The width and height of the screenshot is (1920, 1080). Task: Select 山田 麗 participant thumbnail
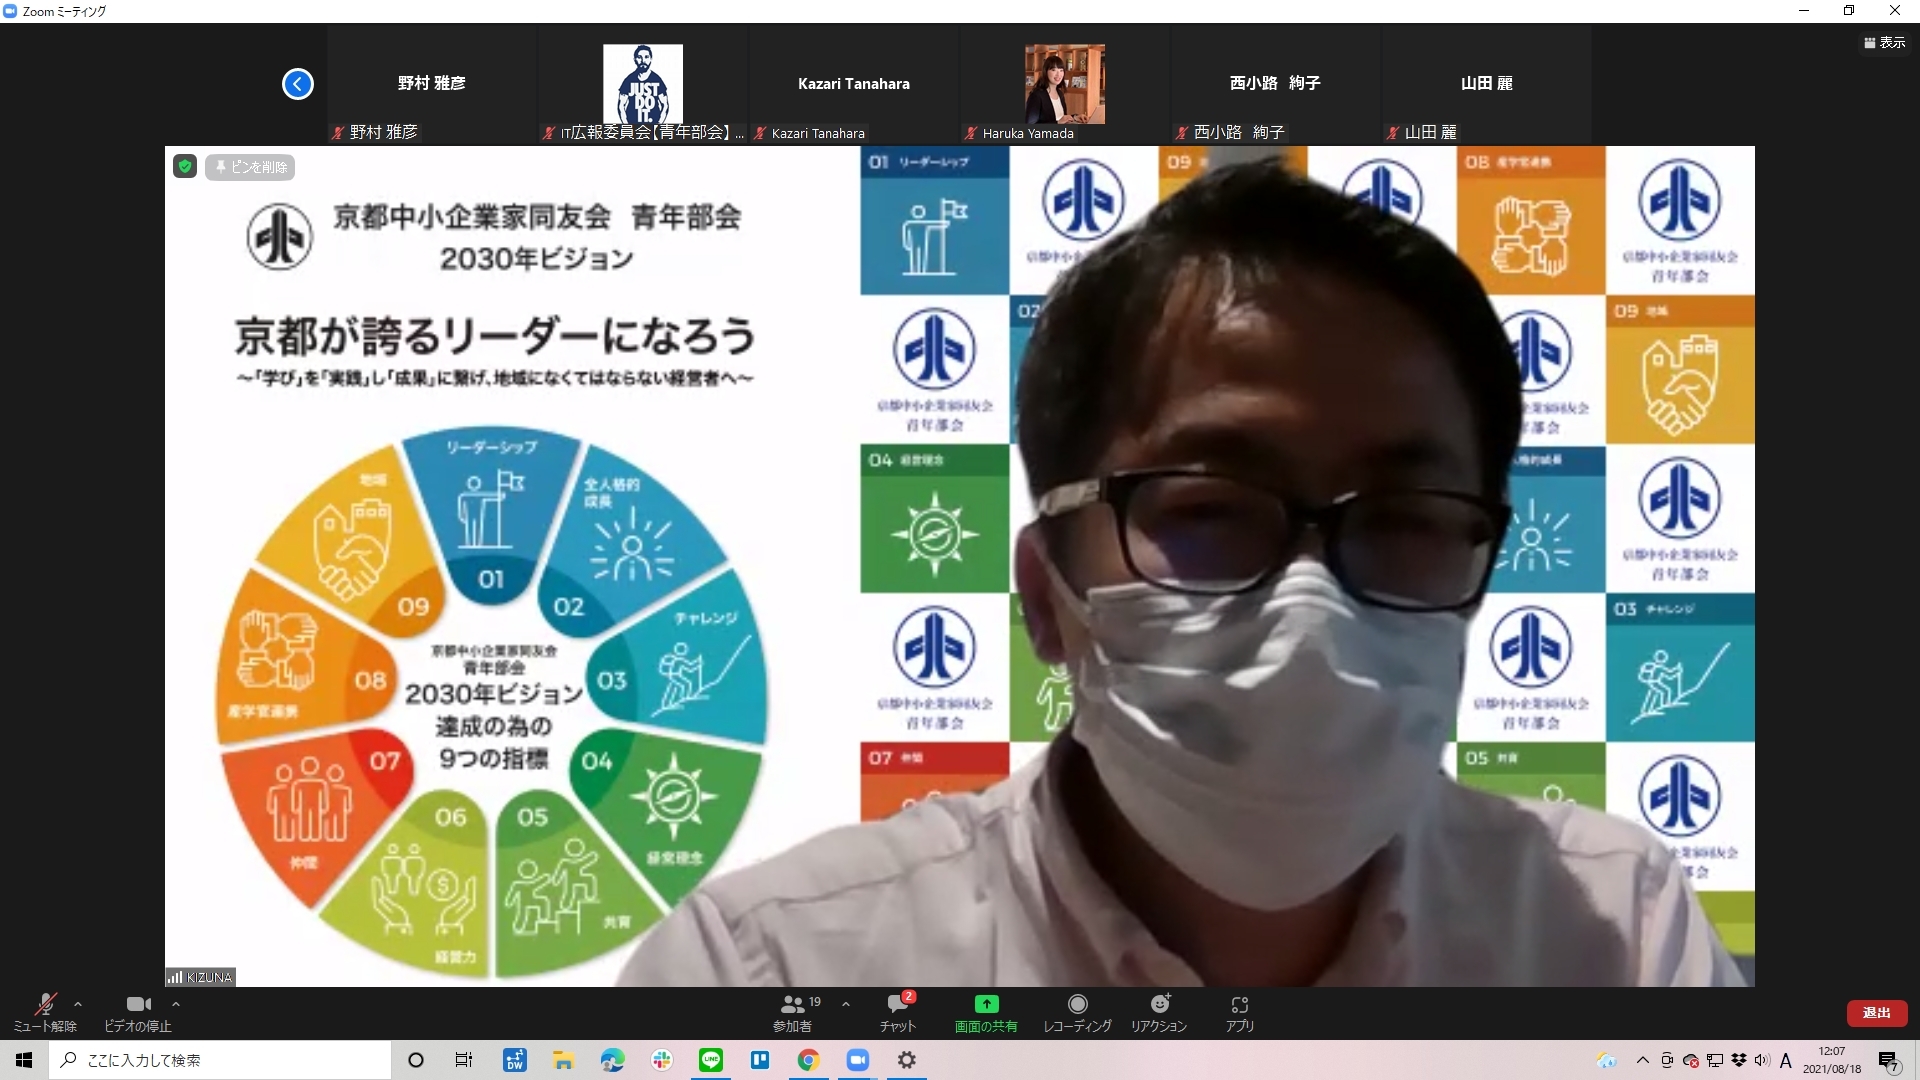1487,84
